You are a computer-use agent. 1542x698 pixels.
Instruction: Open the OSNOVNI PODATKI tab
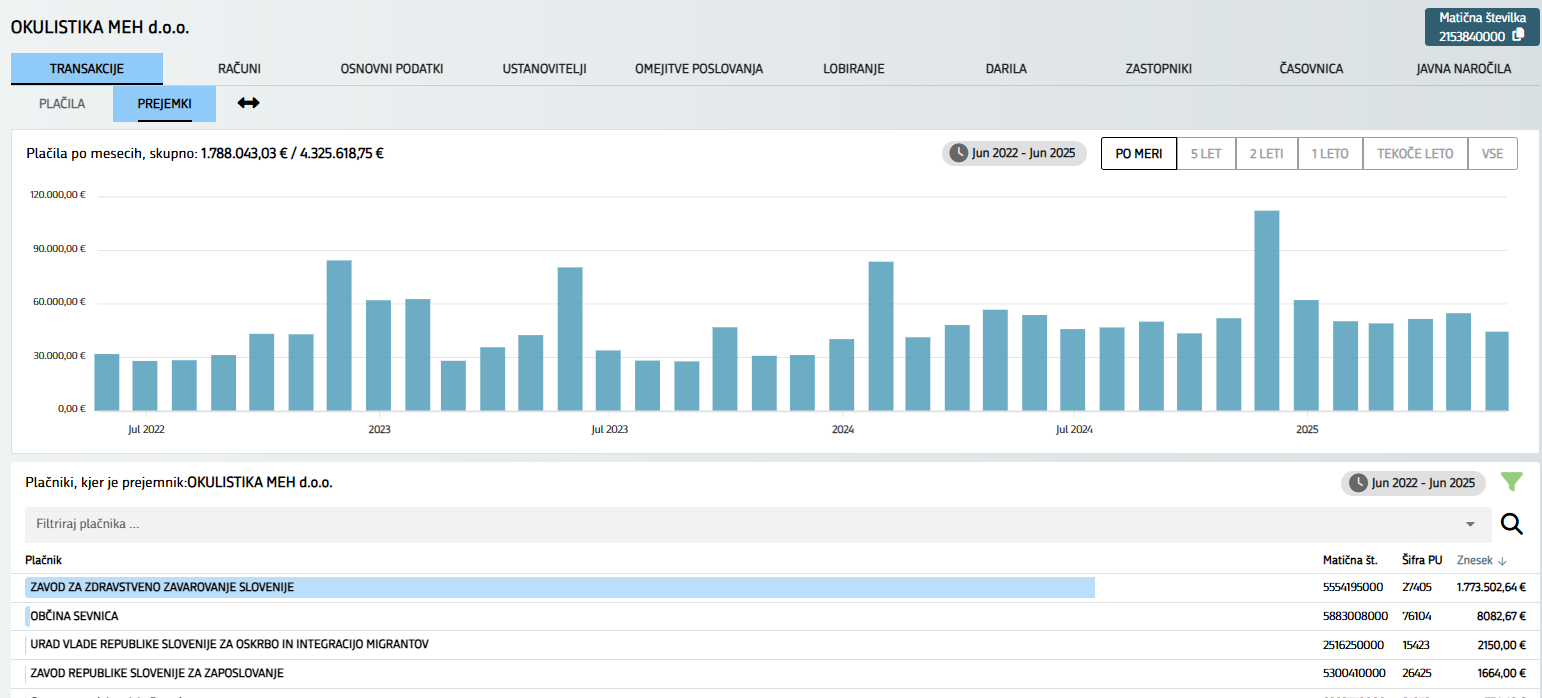click(x=391, y=69)
